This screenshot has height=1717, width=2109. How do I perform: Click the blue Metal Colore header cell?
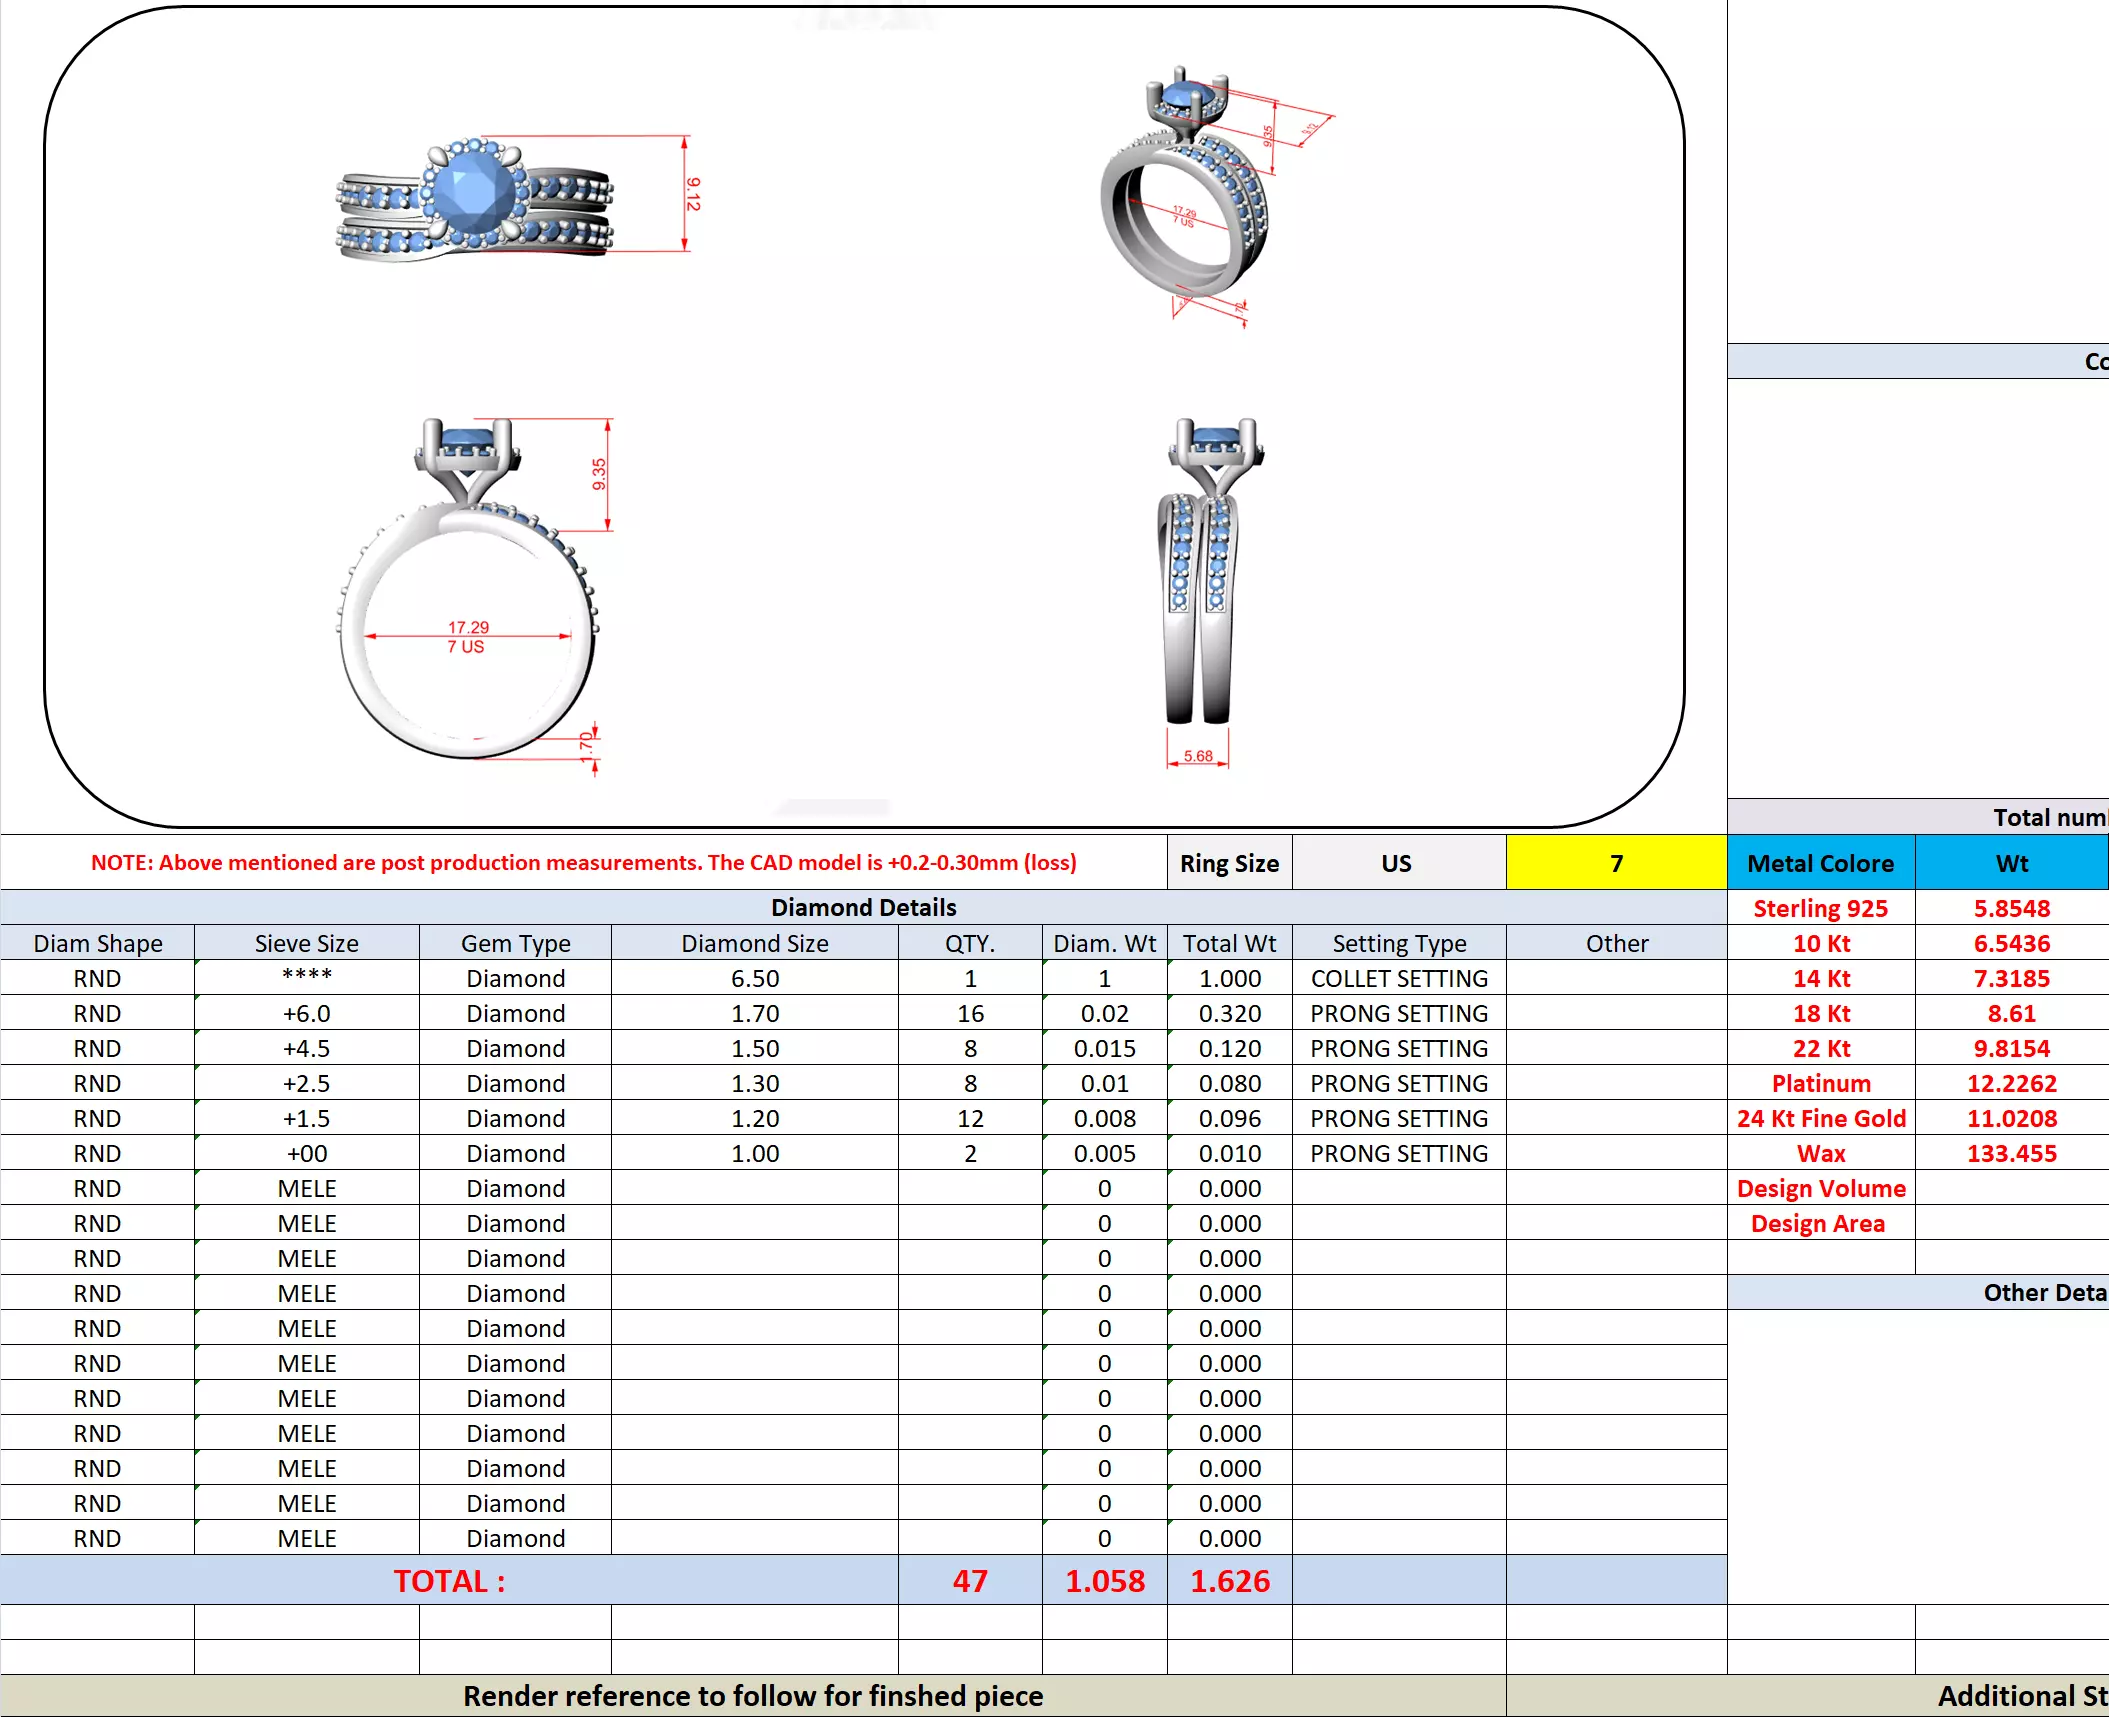[1820, 863]
